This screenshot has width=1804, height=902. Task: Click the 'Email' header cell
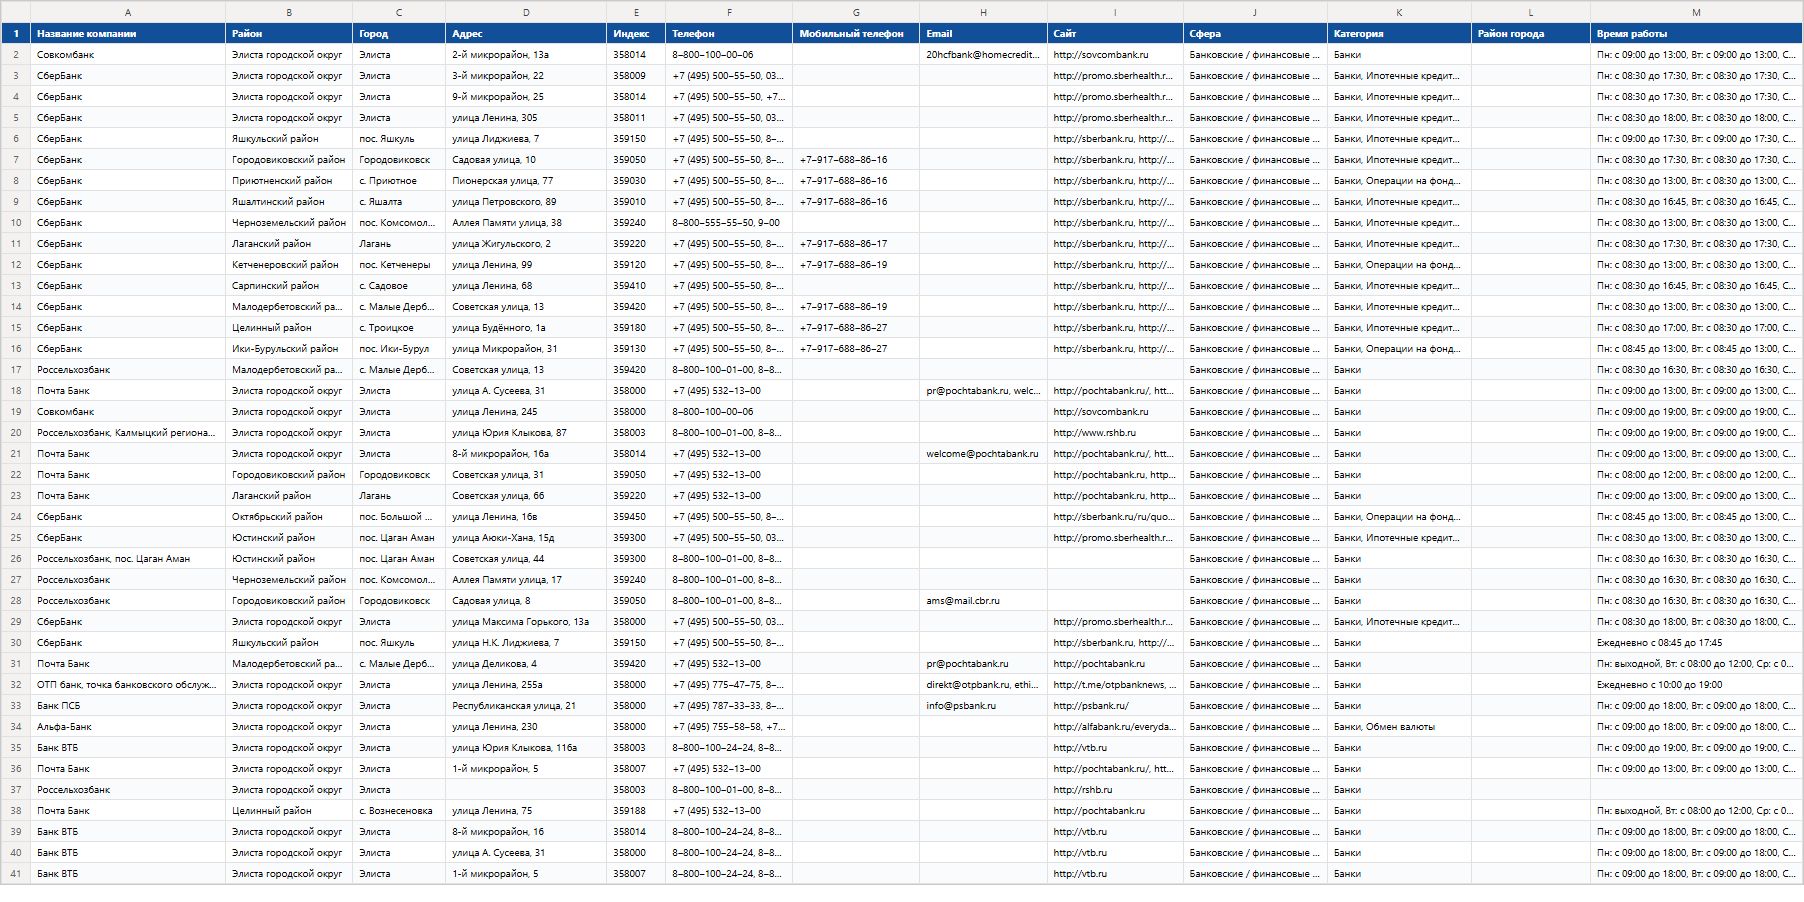point(983,34)
